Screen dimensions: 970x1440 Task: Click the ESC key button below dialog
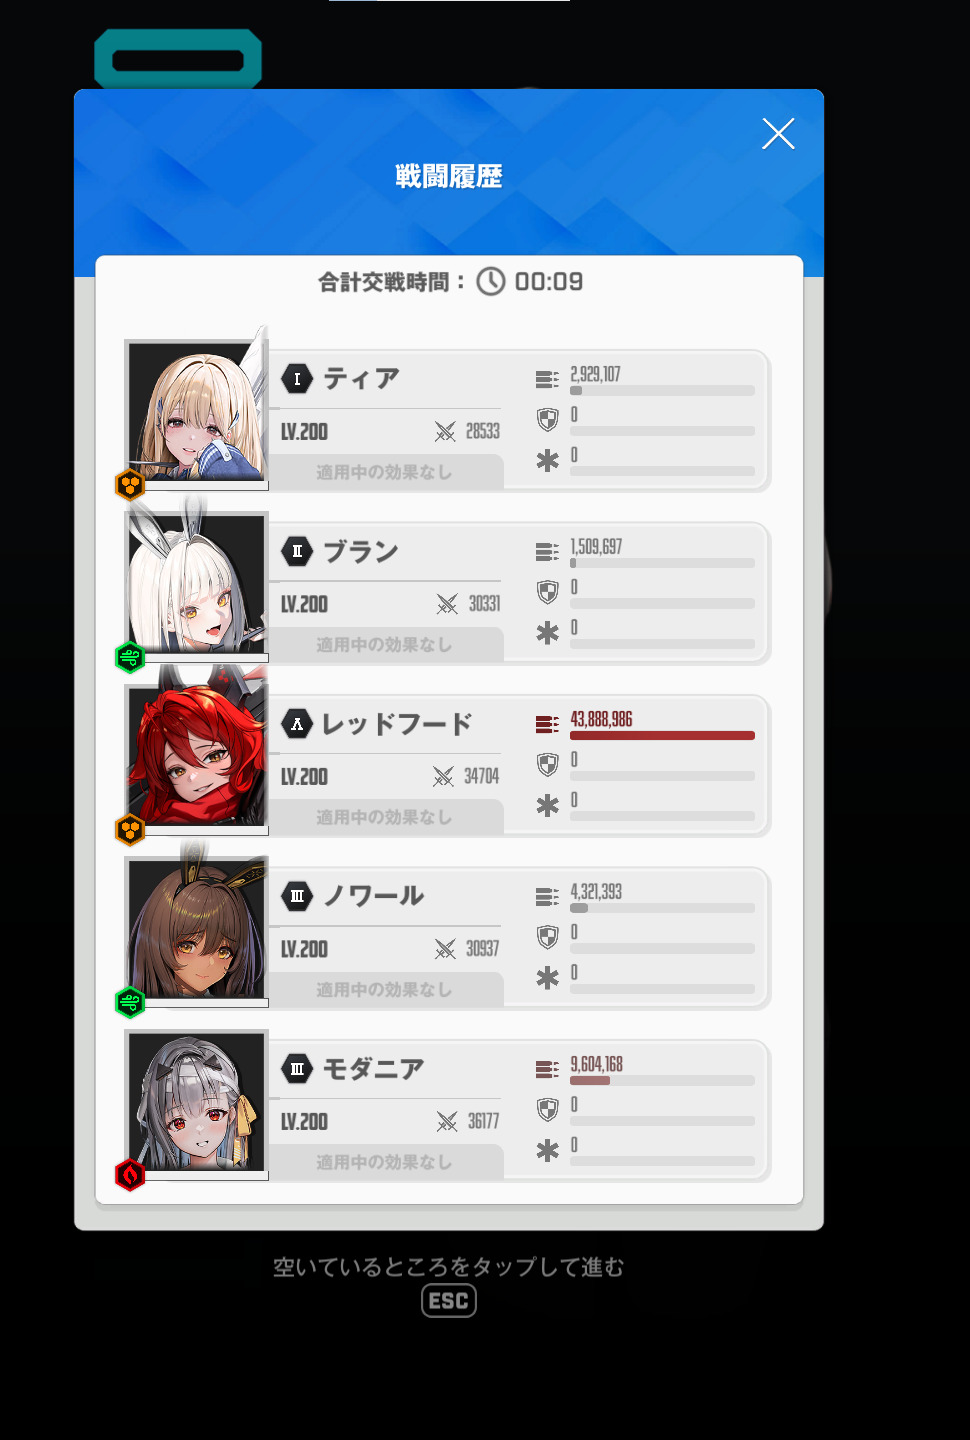click(x=449, y=1301)
